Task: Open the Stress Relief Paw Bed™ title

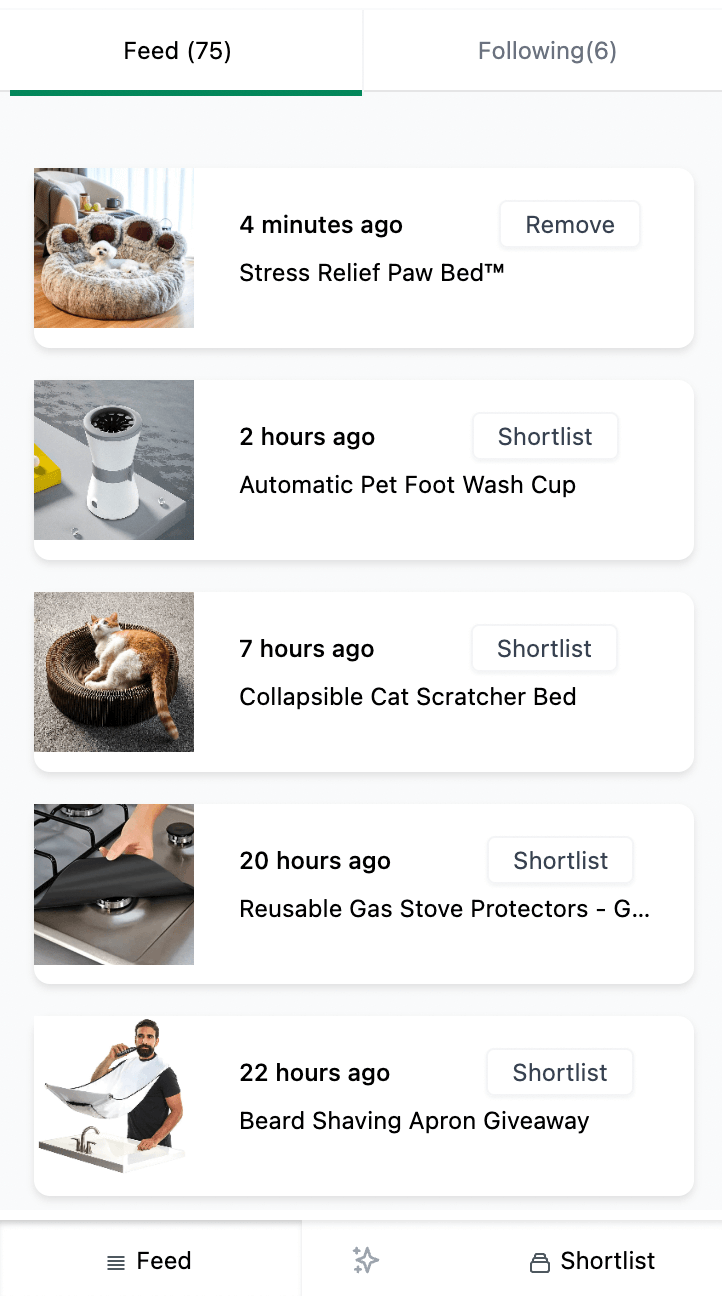Action: [372, 273]
